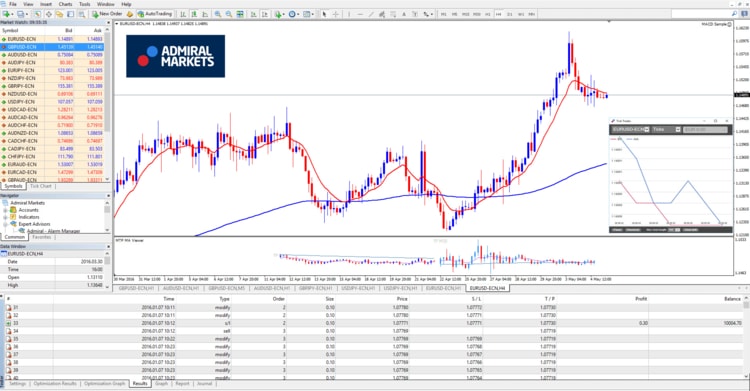The width and height of the screenshot is (750, 391).
Task: Select the Cursor arrow tool
Action: pos(324,14)
